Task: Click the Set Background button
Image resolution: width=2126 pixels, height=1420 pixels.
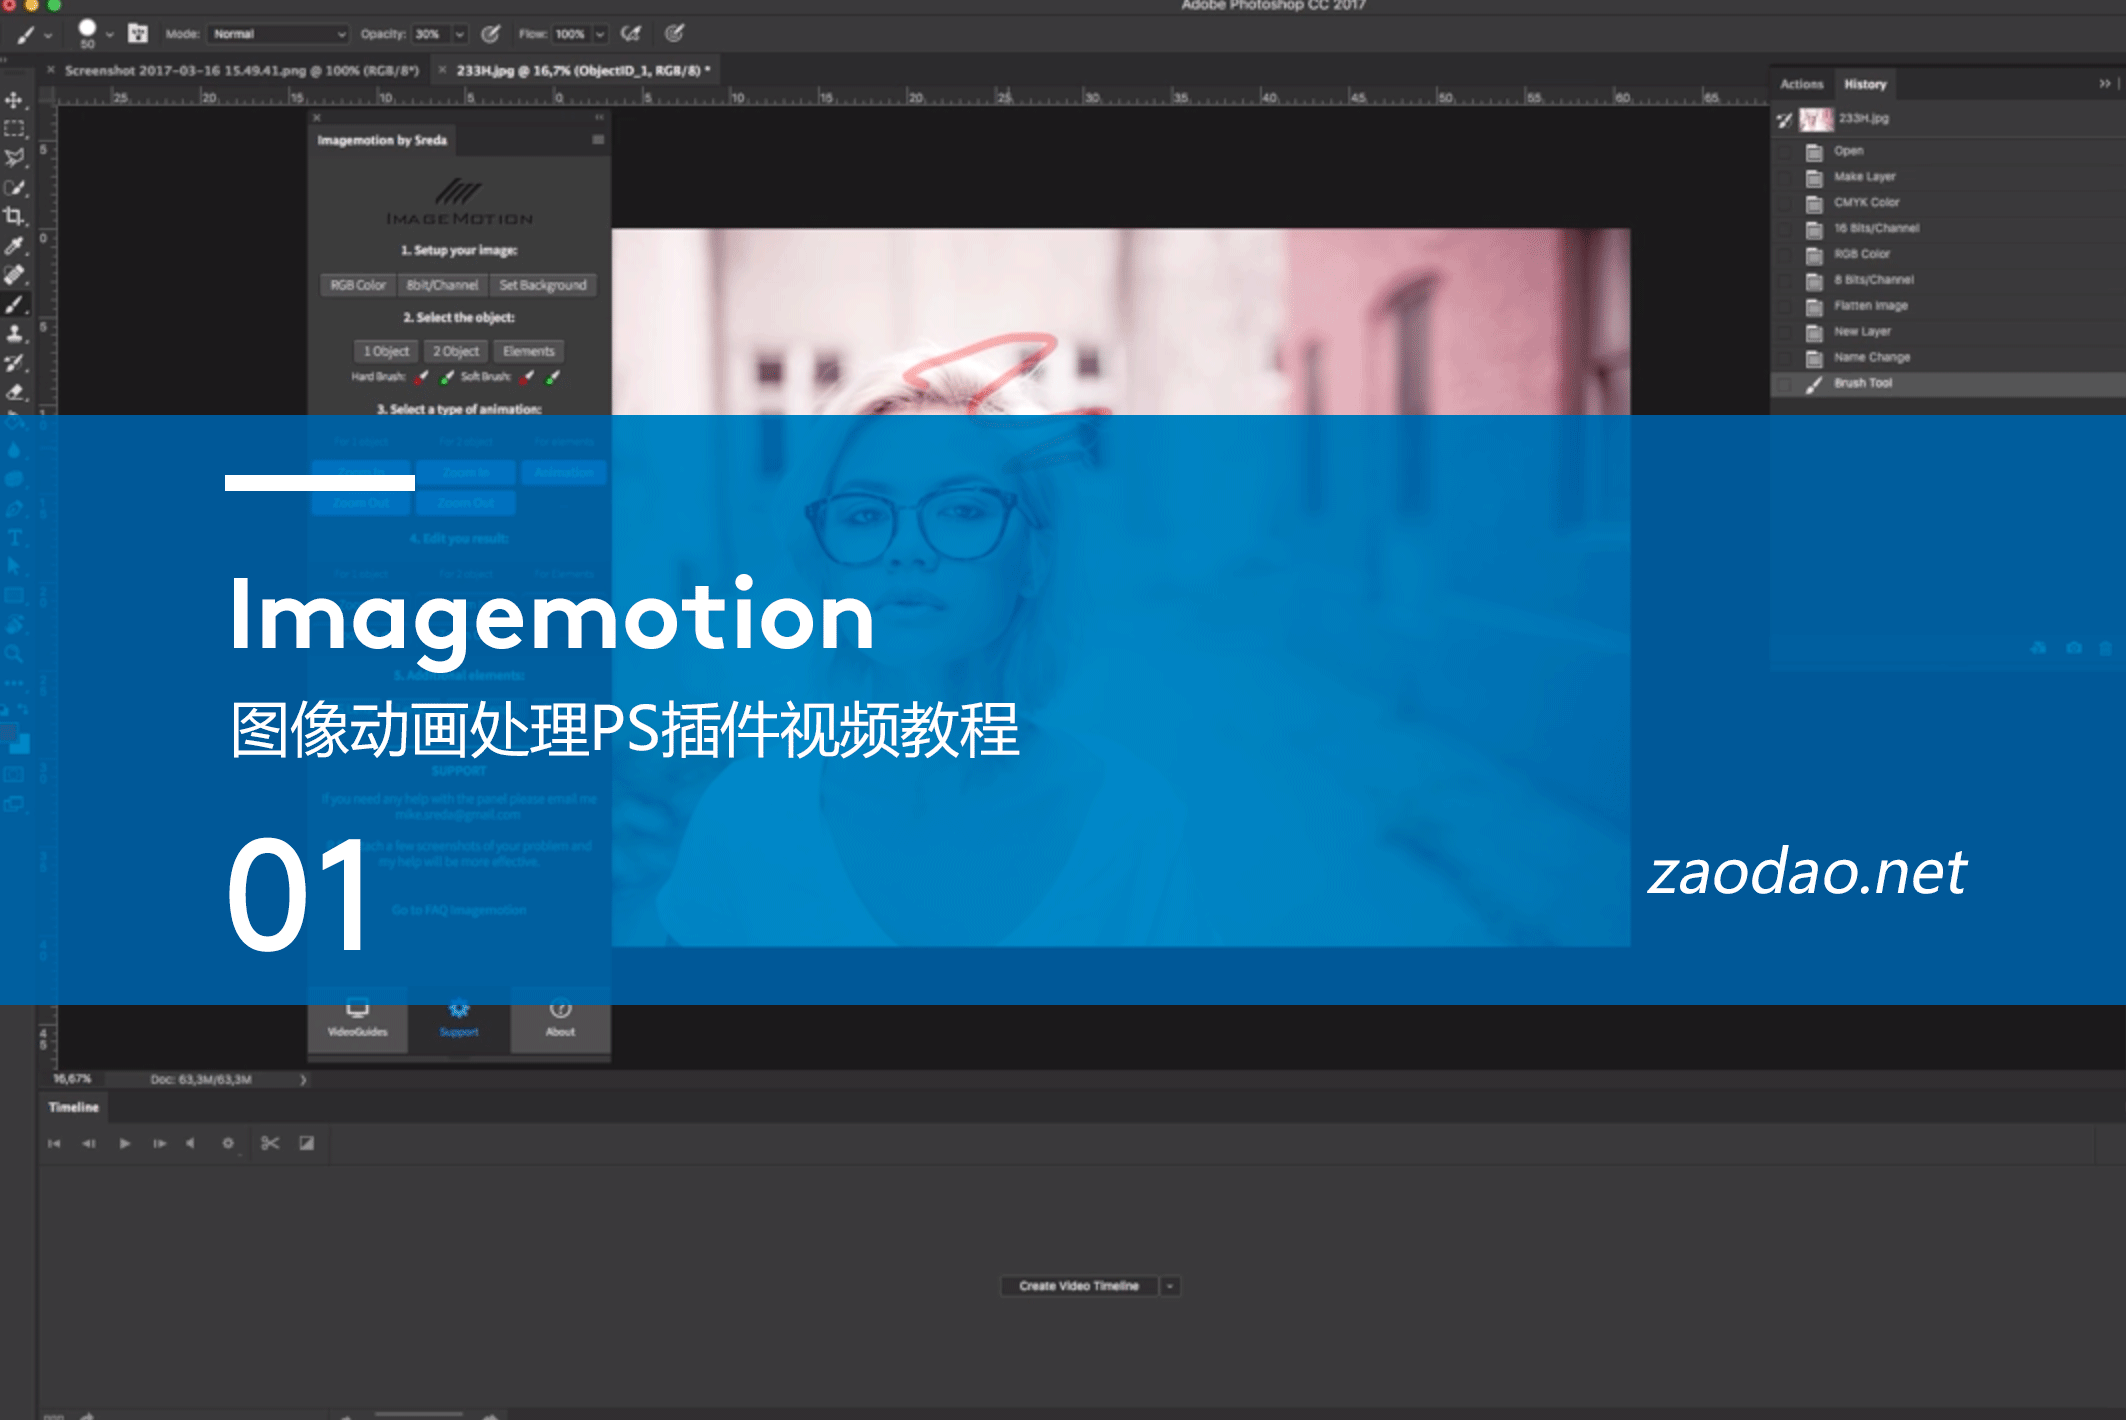Action: point(543,285)
